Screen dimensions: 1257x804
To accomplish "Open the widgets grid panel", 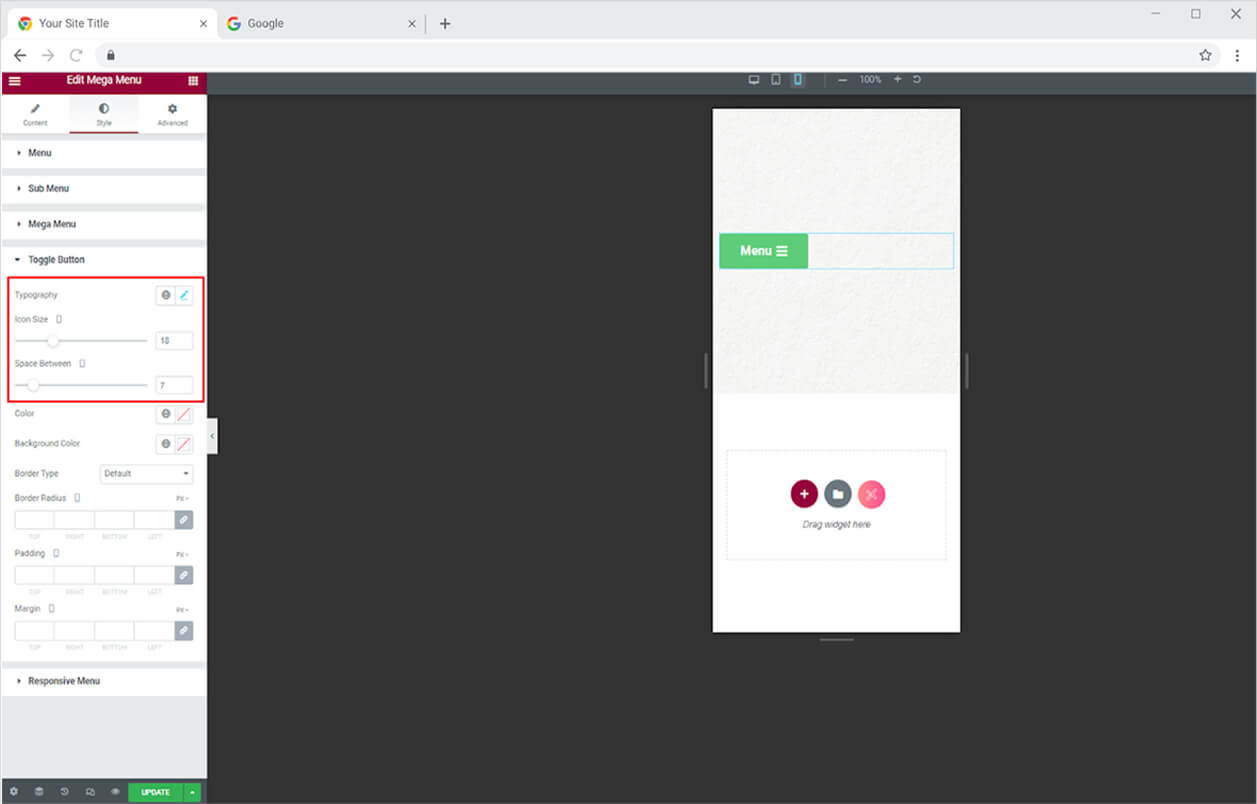I will tap(193, 81).
